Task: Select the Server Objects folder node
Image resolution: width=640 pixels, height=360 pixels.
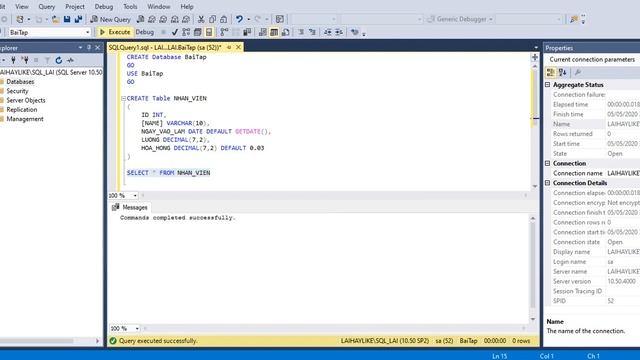Action: pyautogui.click(x=26, y=100)
